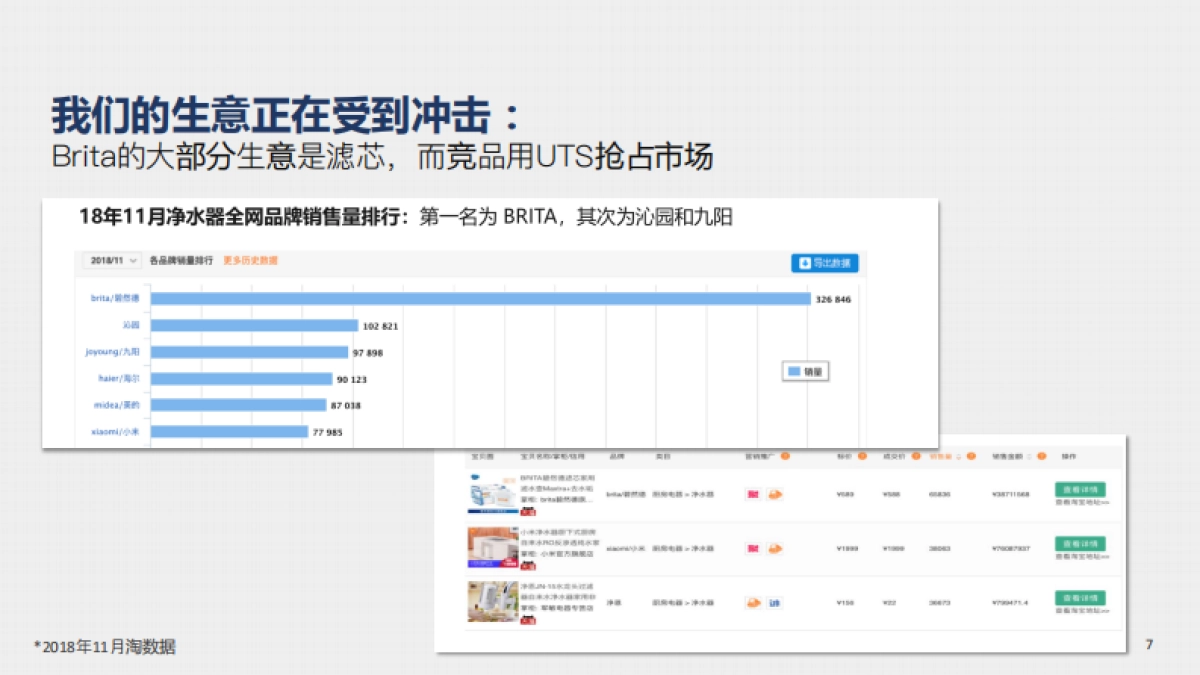Click the Xiaomi water purifier product thumbnail
1200x675 pixels.
pyautogui.click(x=491, y=548)
